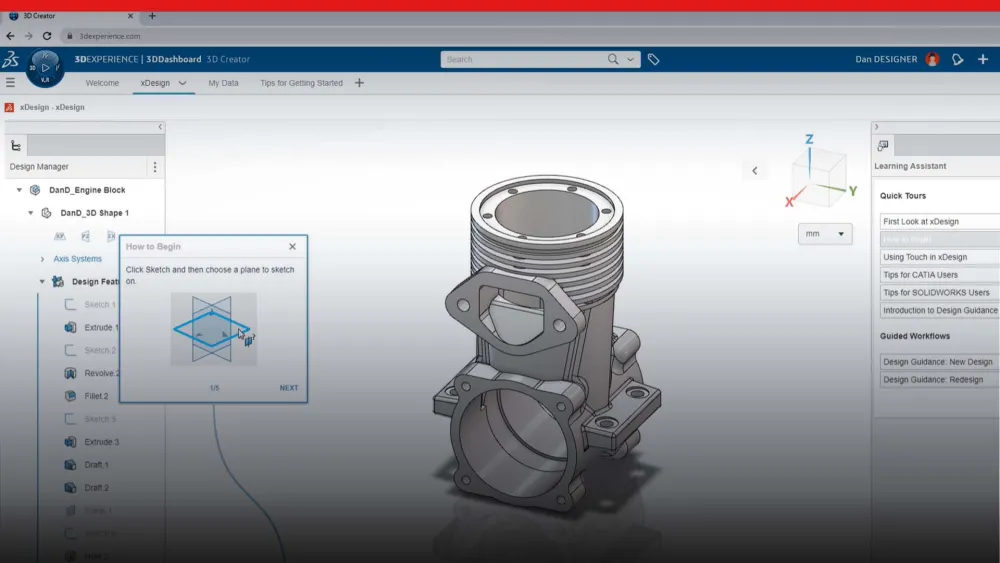Select DanD_3D Shape 1 in tree

[94, 213]
